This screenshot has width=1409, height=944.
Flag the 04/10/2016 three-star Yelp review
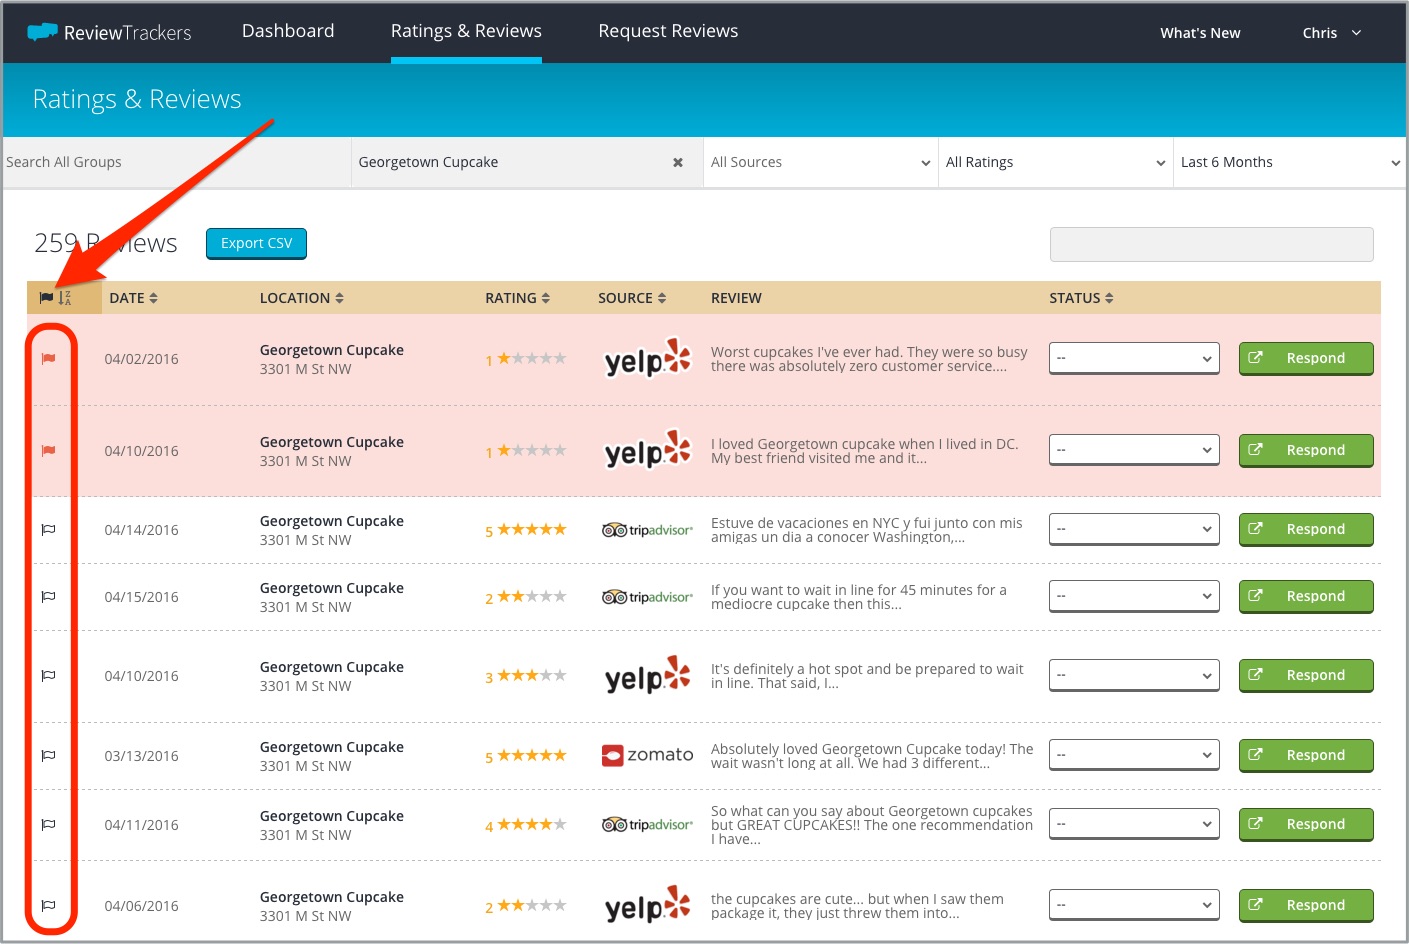click(x=48, y=676)
